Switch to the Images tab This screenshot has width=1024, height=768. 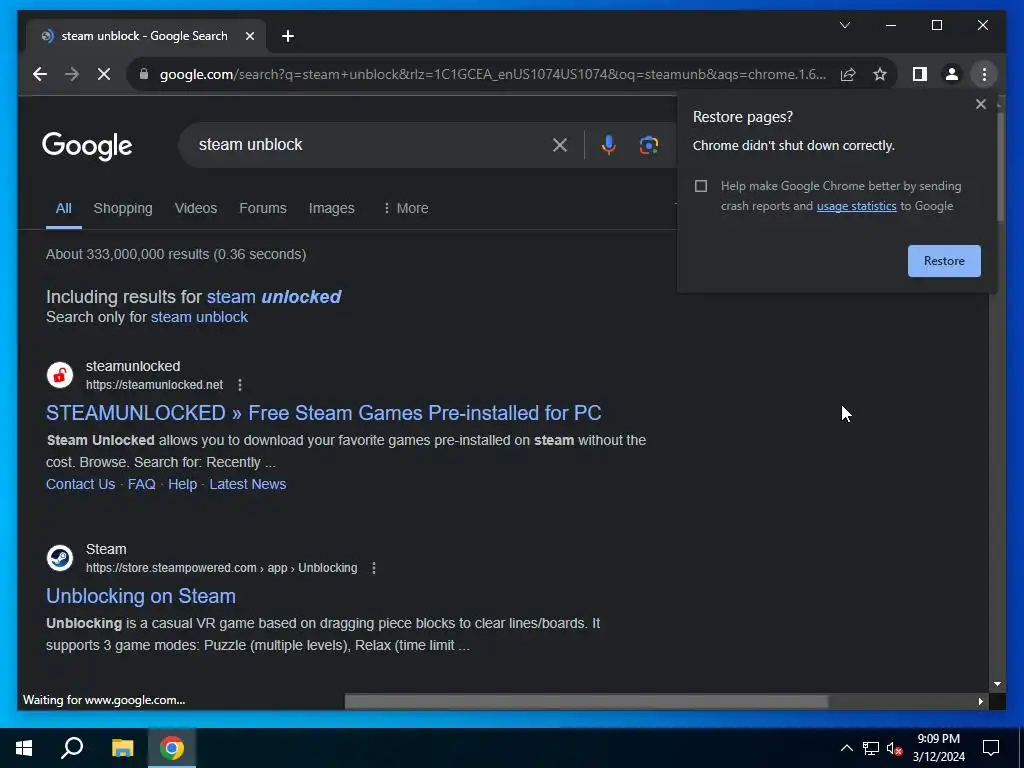point(331,208)
